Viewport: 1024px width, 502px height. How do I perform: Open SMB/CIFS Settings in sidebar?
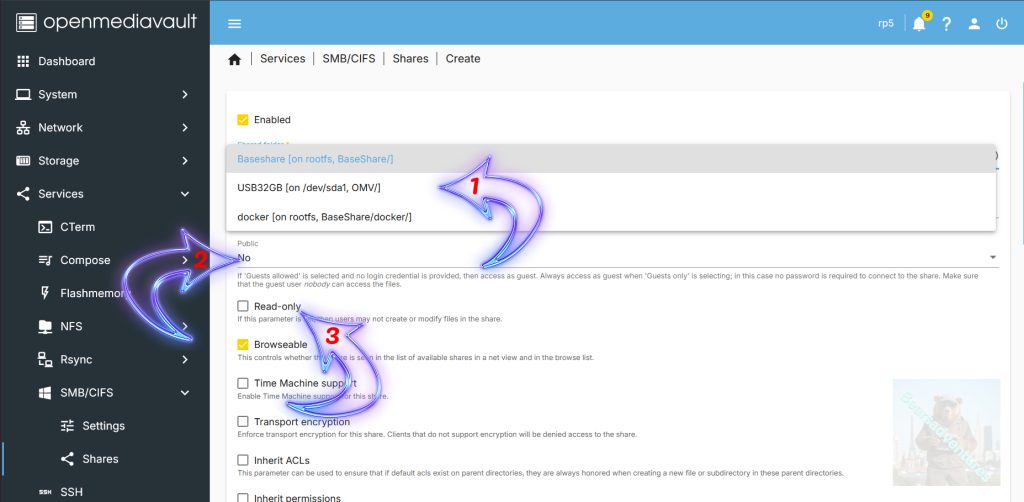(x=103, y=426)
